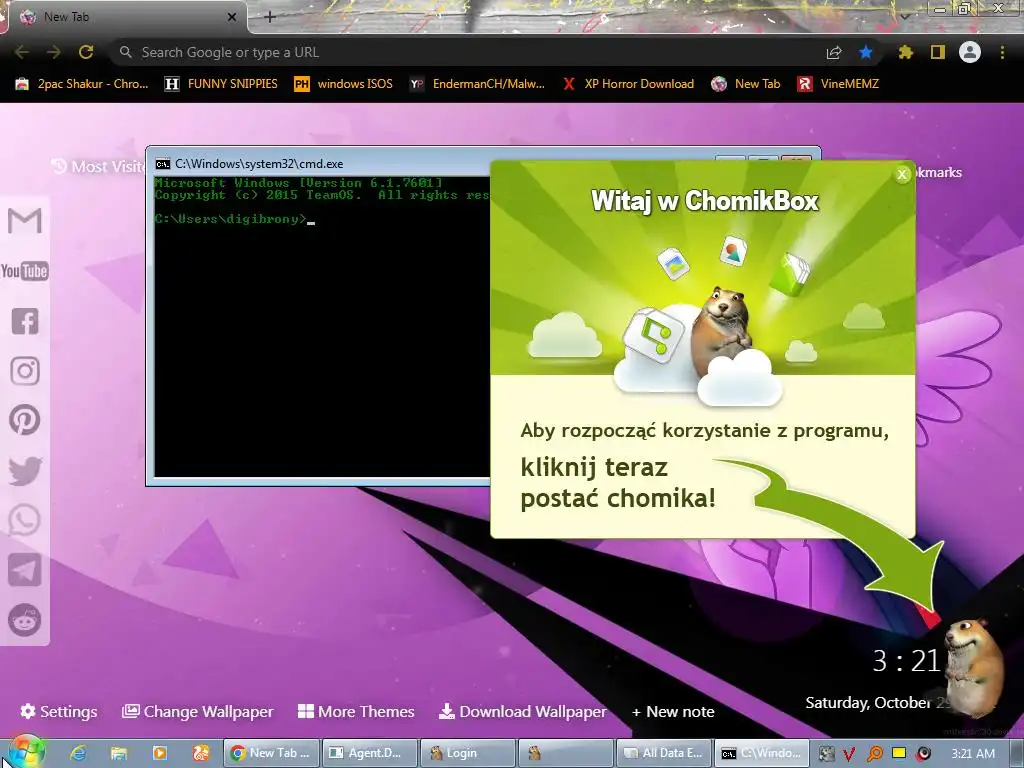Click the taskbar clock showing 3:21 AM
Screen dimensions: 1024x768
973,753
